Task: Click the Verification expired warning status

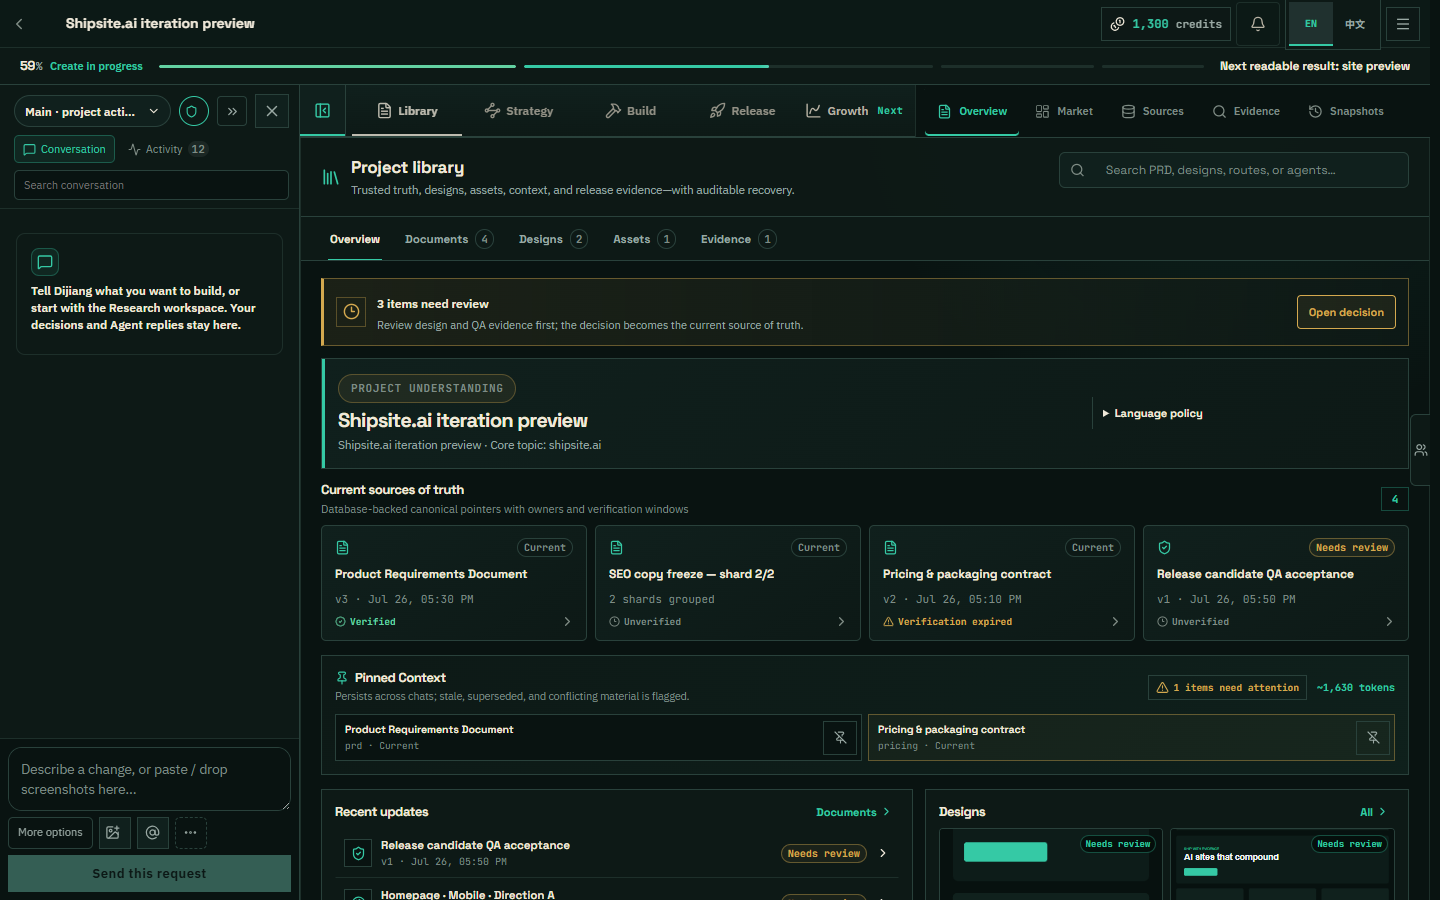Action: [948, 622]
